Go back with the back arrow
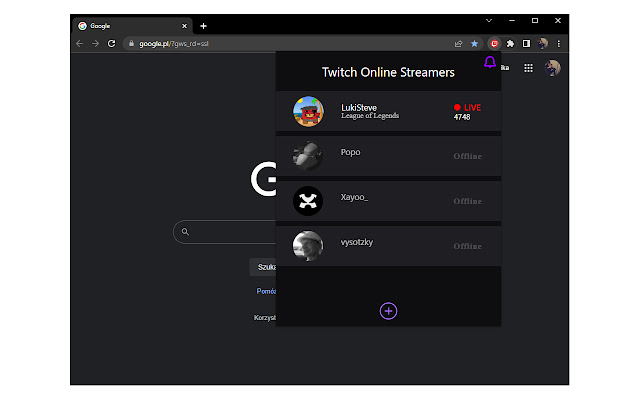The width and height of the screenshot is (640, 400). (x=80, y=44)
